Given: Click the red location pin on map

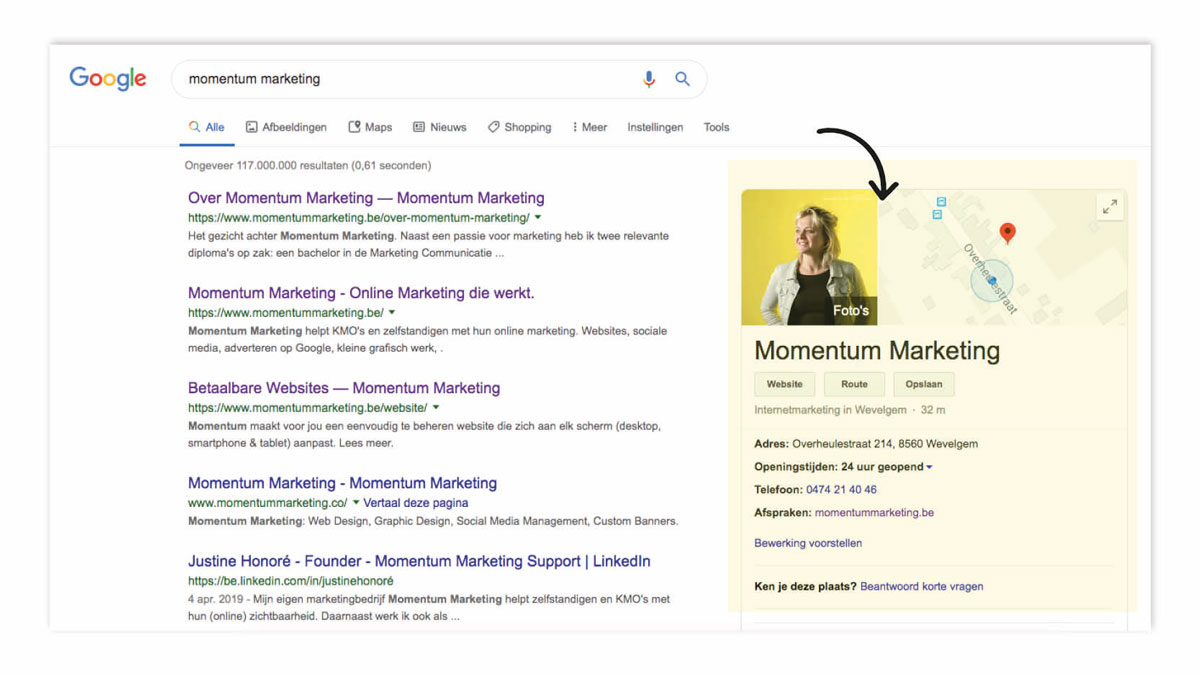Looking at the screenshot, I should (1007, 232).
